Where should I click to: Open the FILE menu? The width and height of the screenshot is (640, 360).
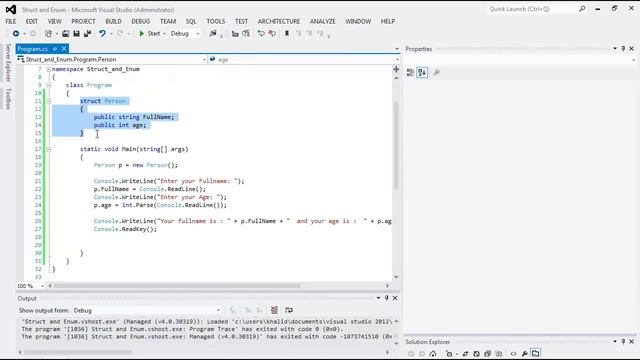[x=11, y=21]
